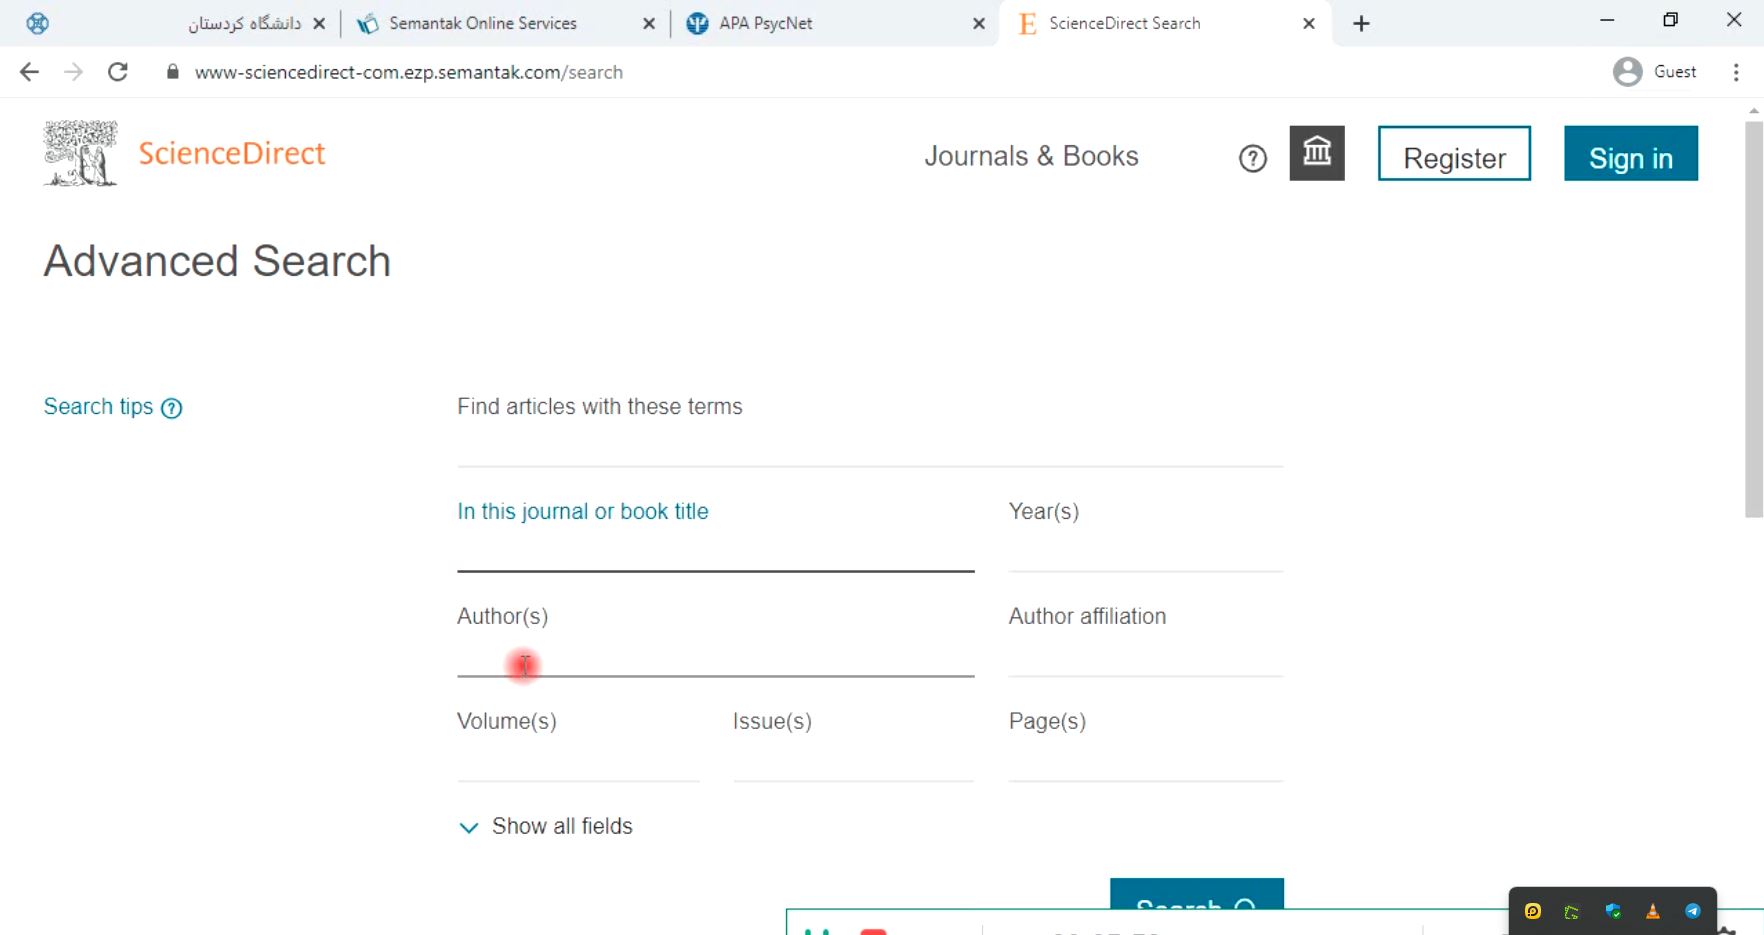Click the Elsevier favicon on ScienceDirect tab
1764x935 pixels.
point(1027,23)
